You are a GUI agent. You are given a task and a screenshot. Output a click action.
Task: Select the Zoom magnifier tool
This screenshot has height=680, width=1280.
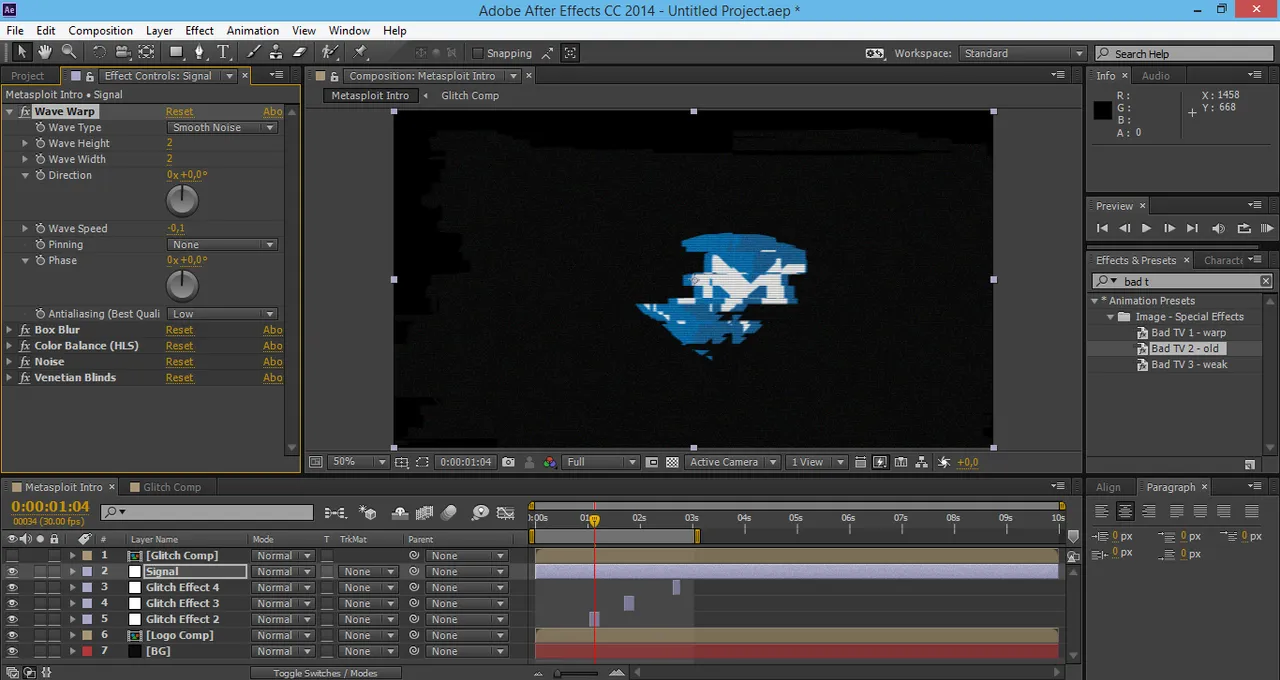pos(69,52)
